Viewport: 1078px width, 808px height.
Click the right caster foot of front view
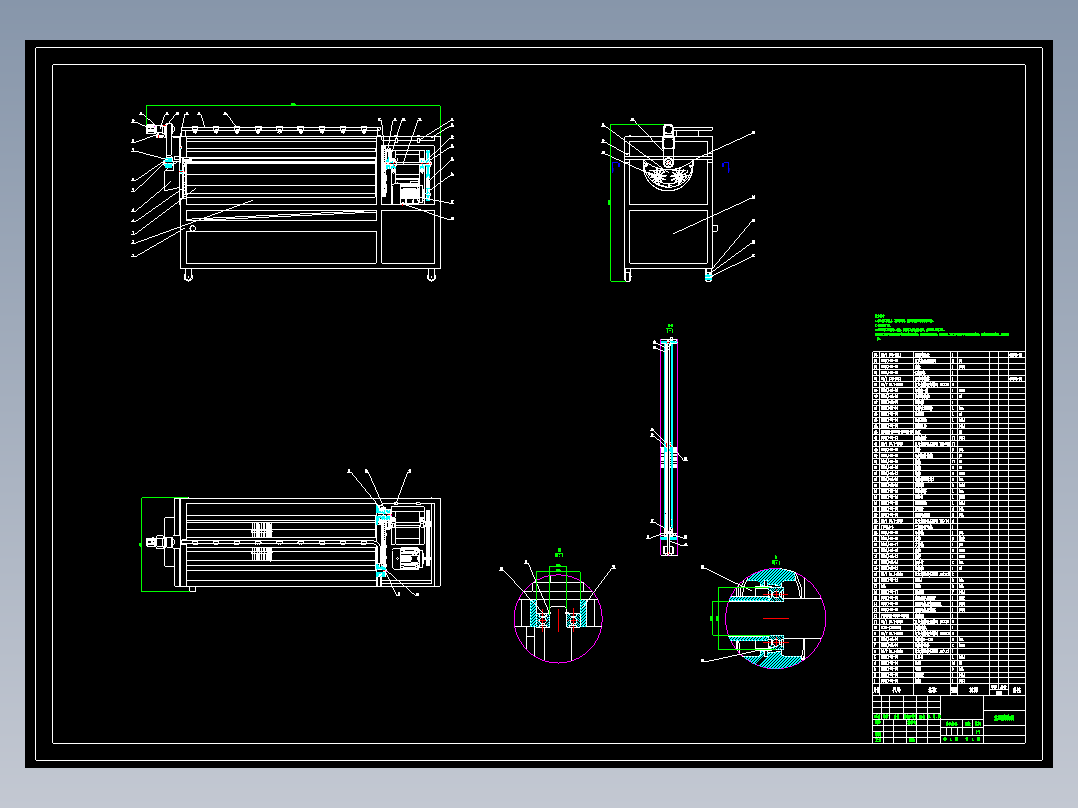tap(431, 275)
